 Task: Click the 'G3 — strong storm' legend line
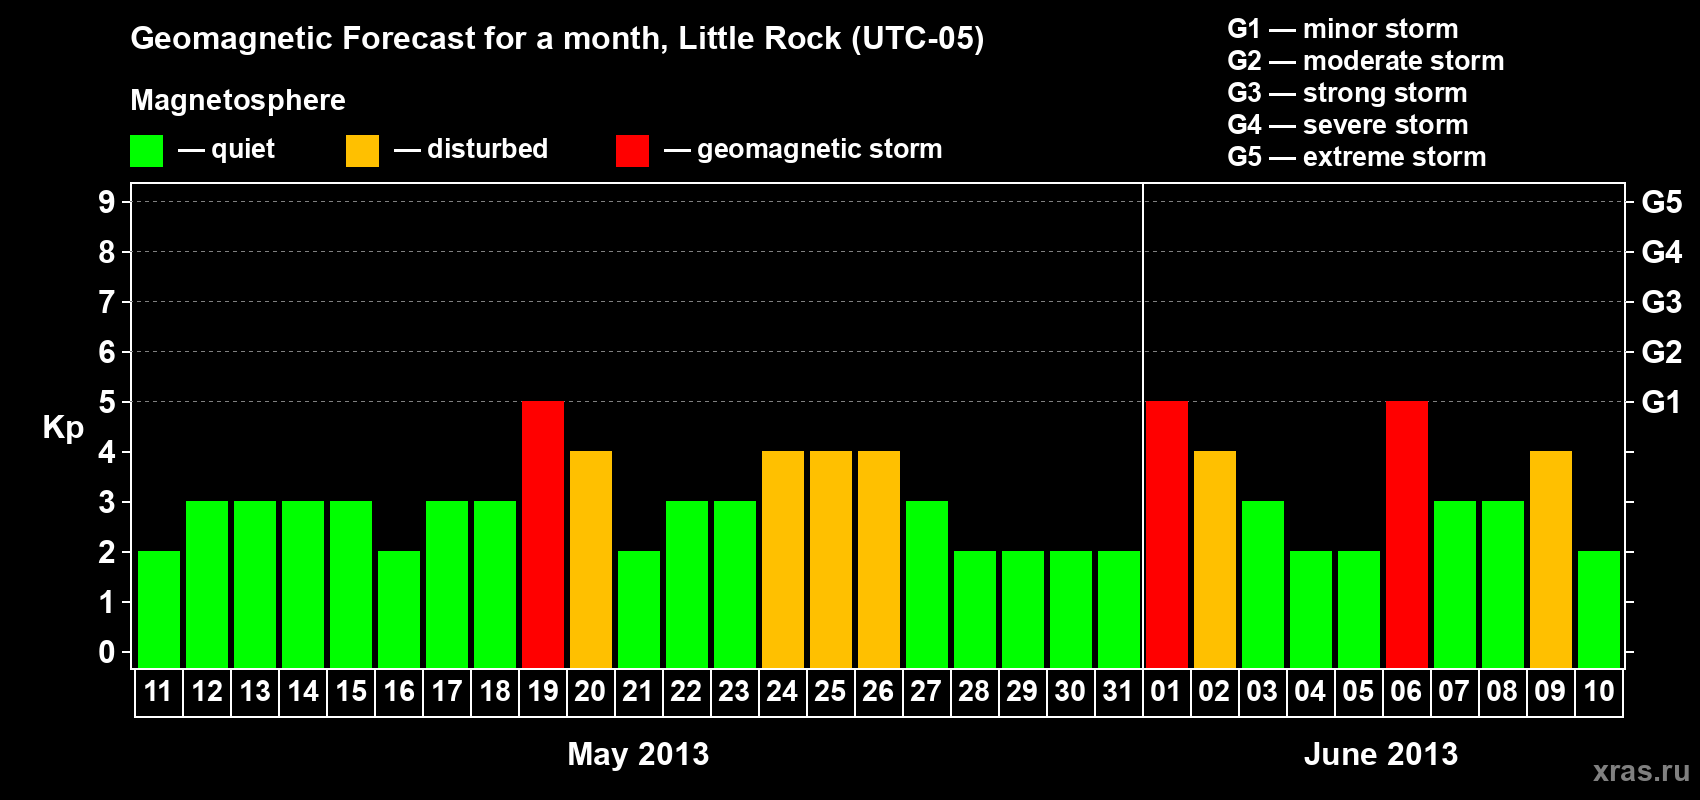click(1348, 93)
